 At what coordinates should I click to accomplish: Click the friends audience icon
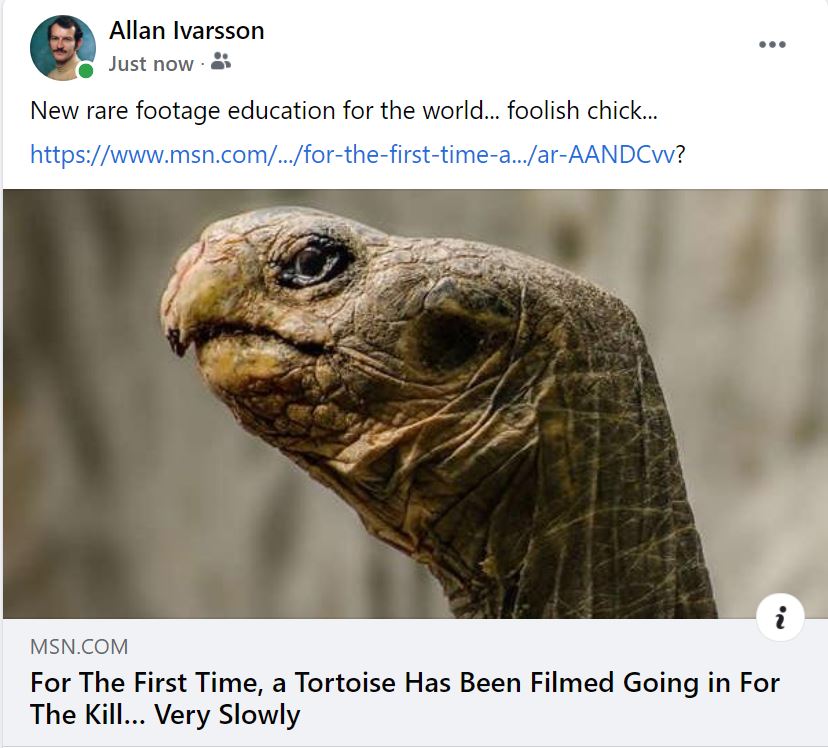(221, 63)
